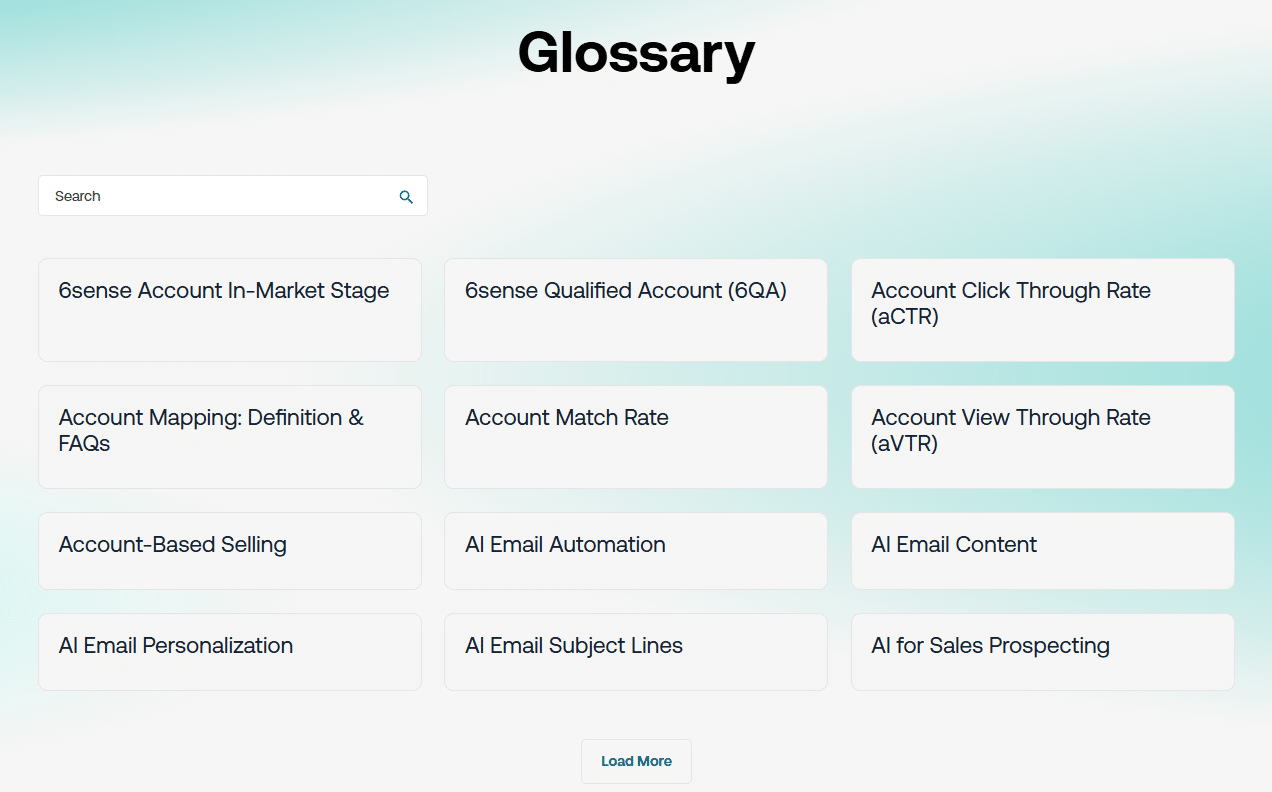Viewport: 1272px width, 792px height.
Task: Click inside the Search input field
Action: click(200, 196)
